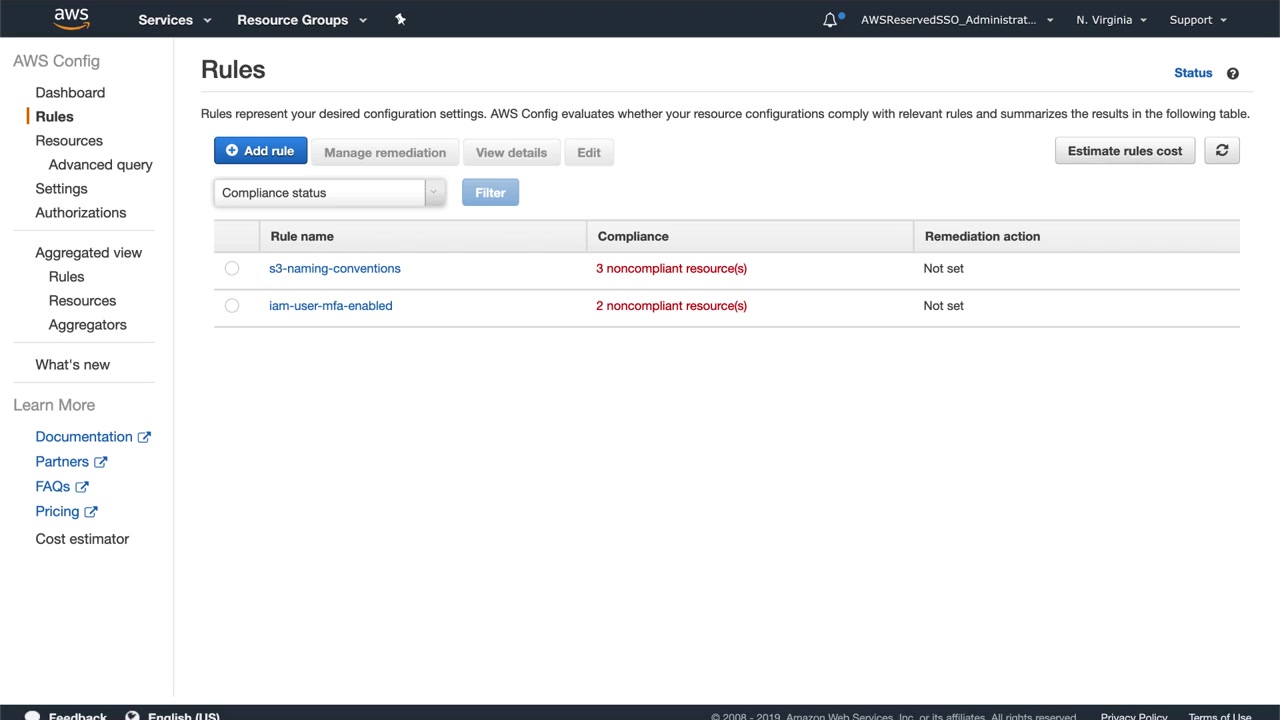The height and width of the screenshot is (720, 1280).
Task: Select the iam-user-mfa-enabled rule radio button
Action: pos(232,306)
